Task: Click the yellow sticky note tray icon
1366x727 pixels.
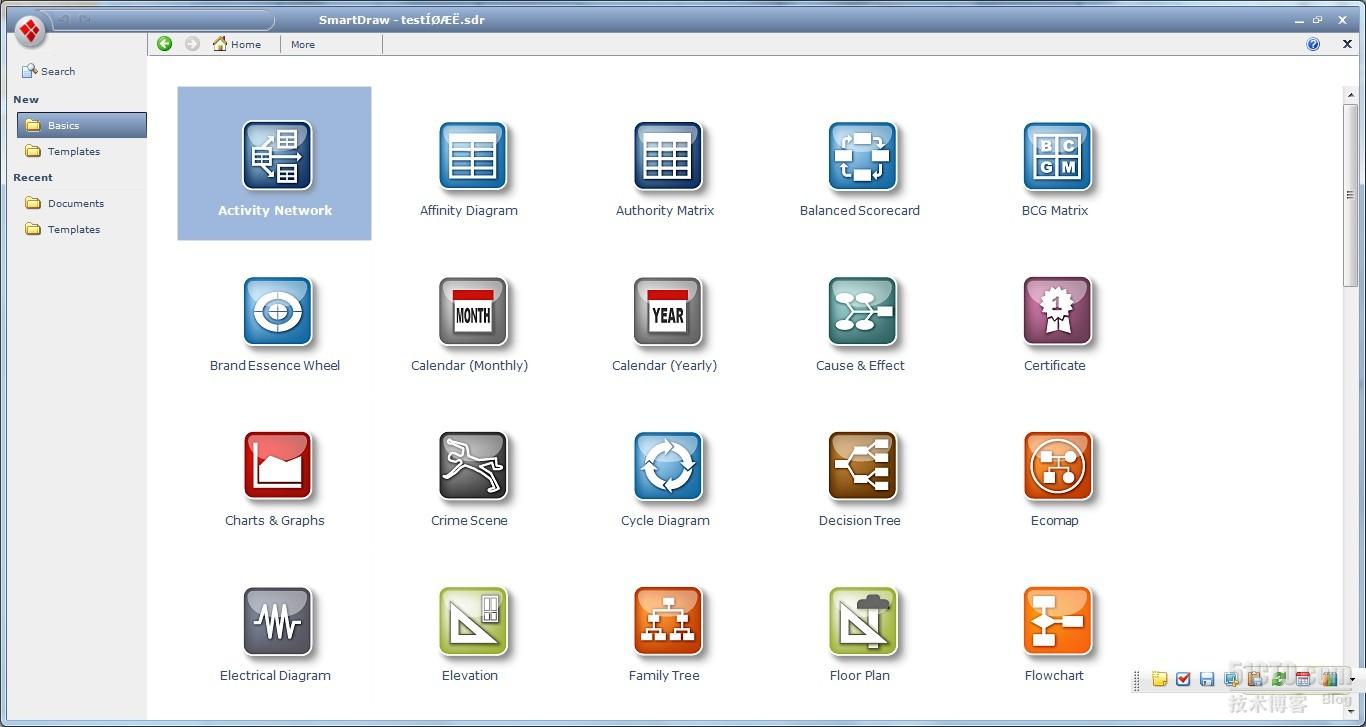Action: 1160,679
